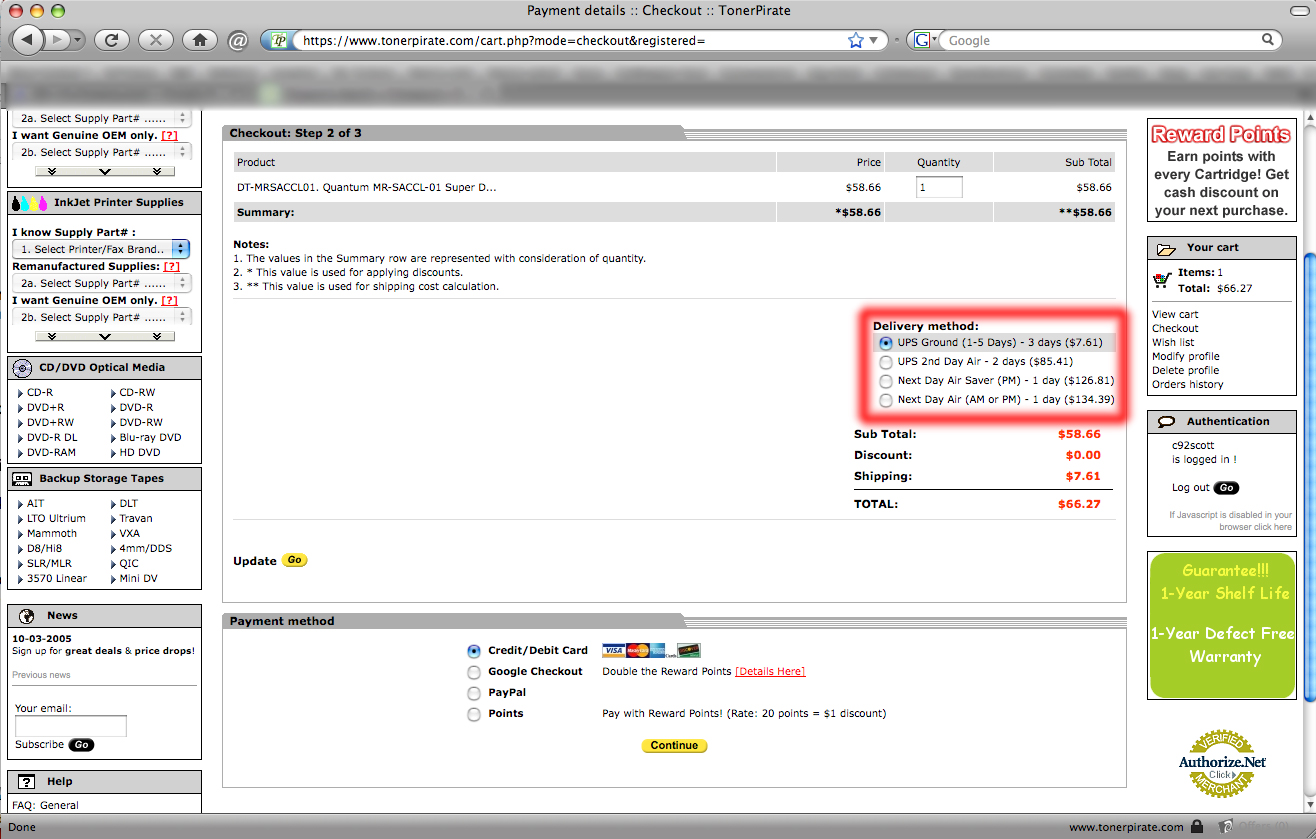Image resolution: width=1316 pixels, height=839 pixels.
Task: Select UPS 2nd Day Air delivery
Action: pyautogui.click(x=886, y=362)
